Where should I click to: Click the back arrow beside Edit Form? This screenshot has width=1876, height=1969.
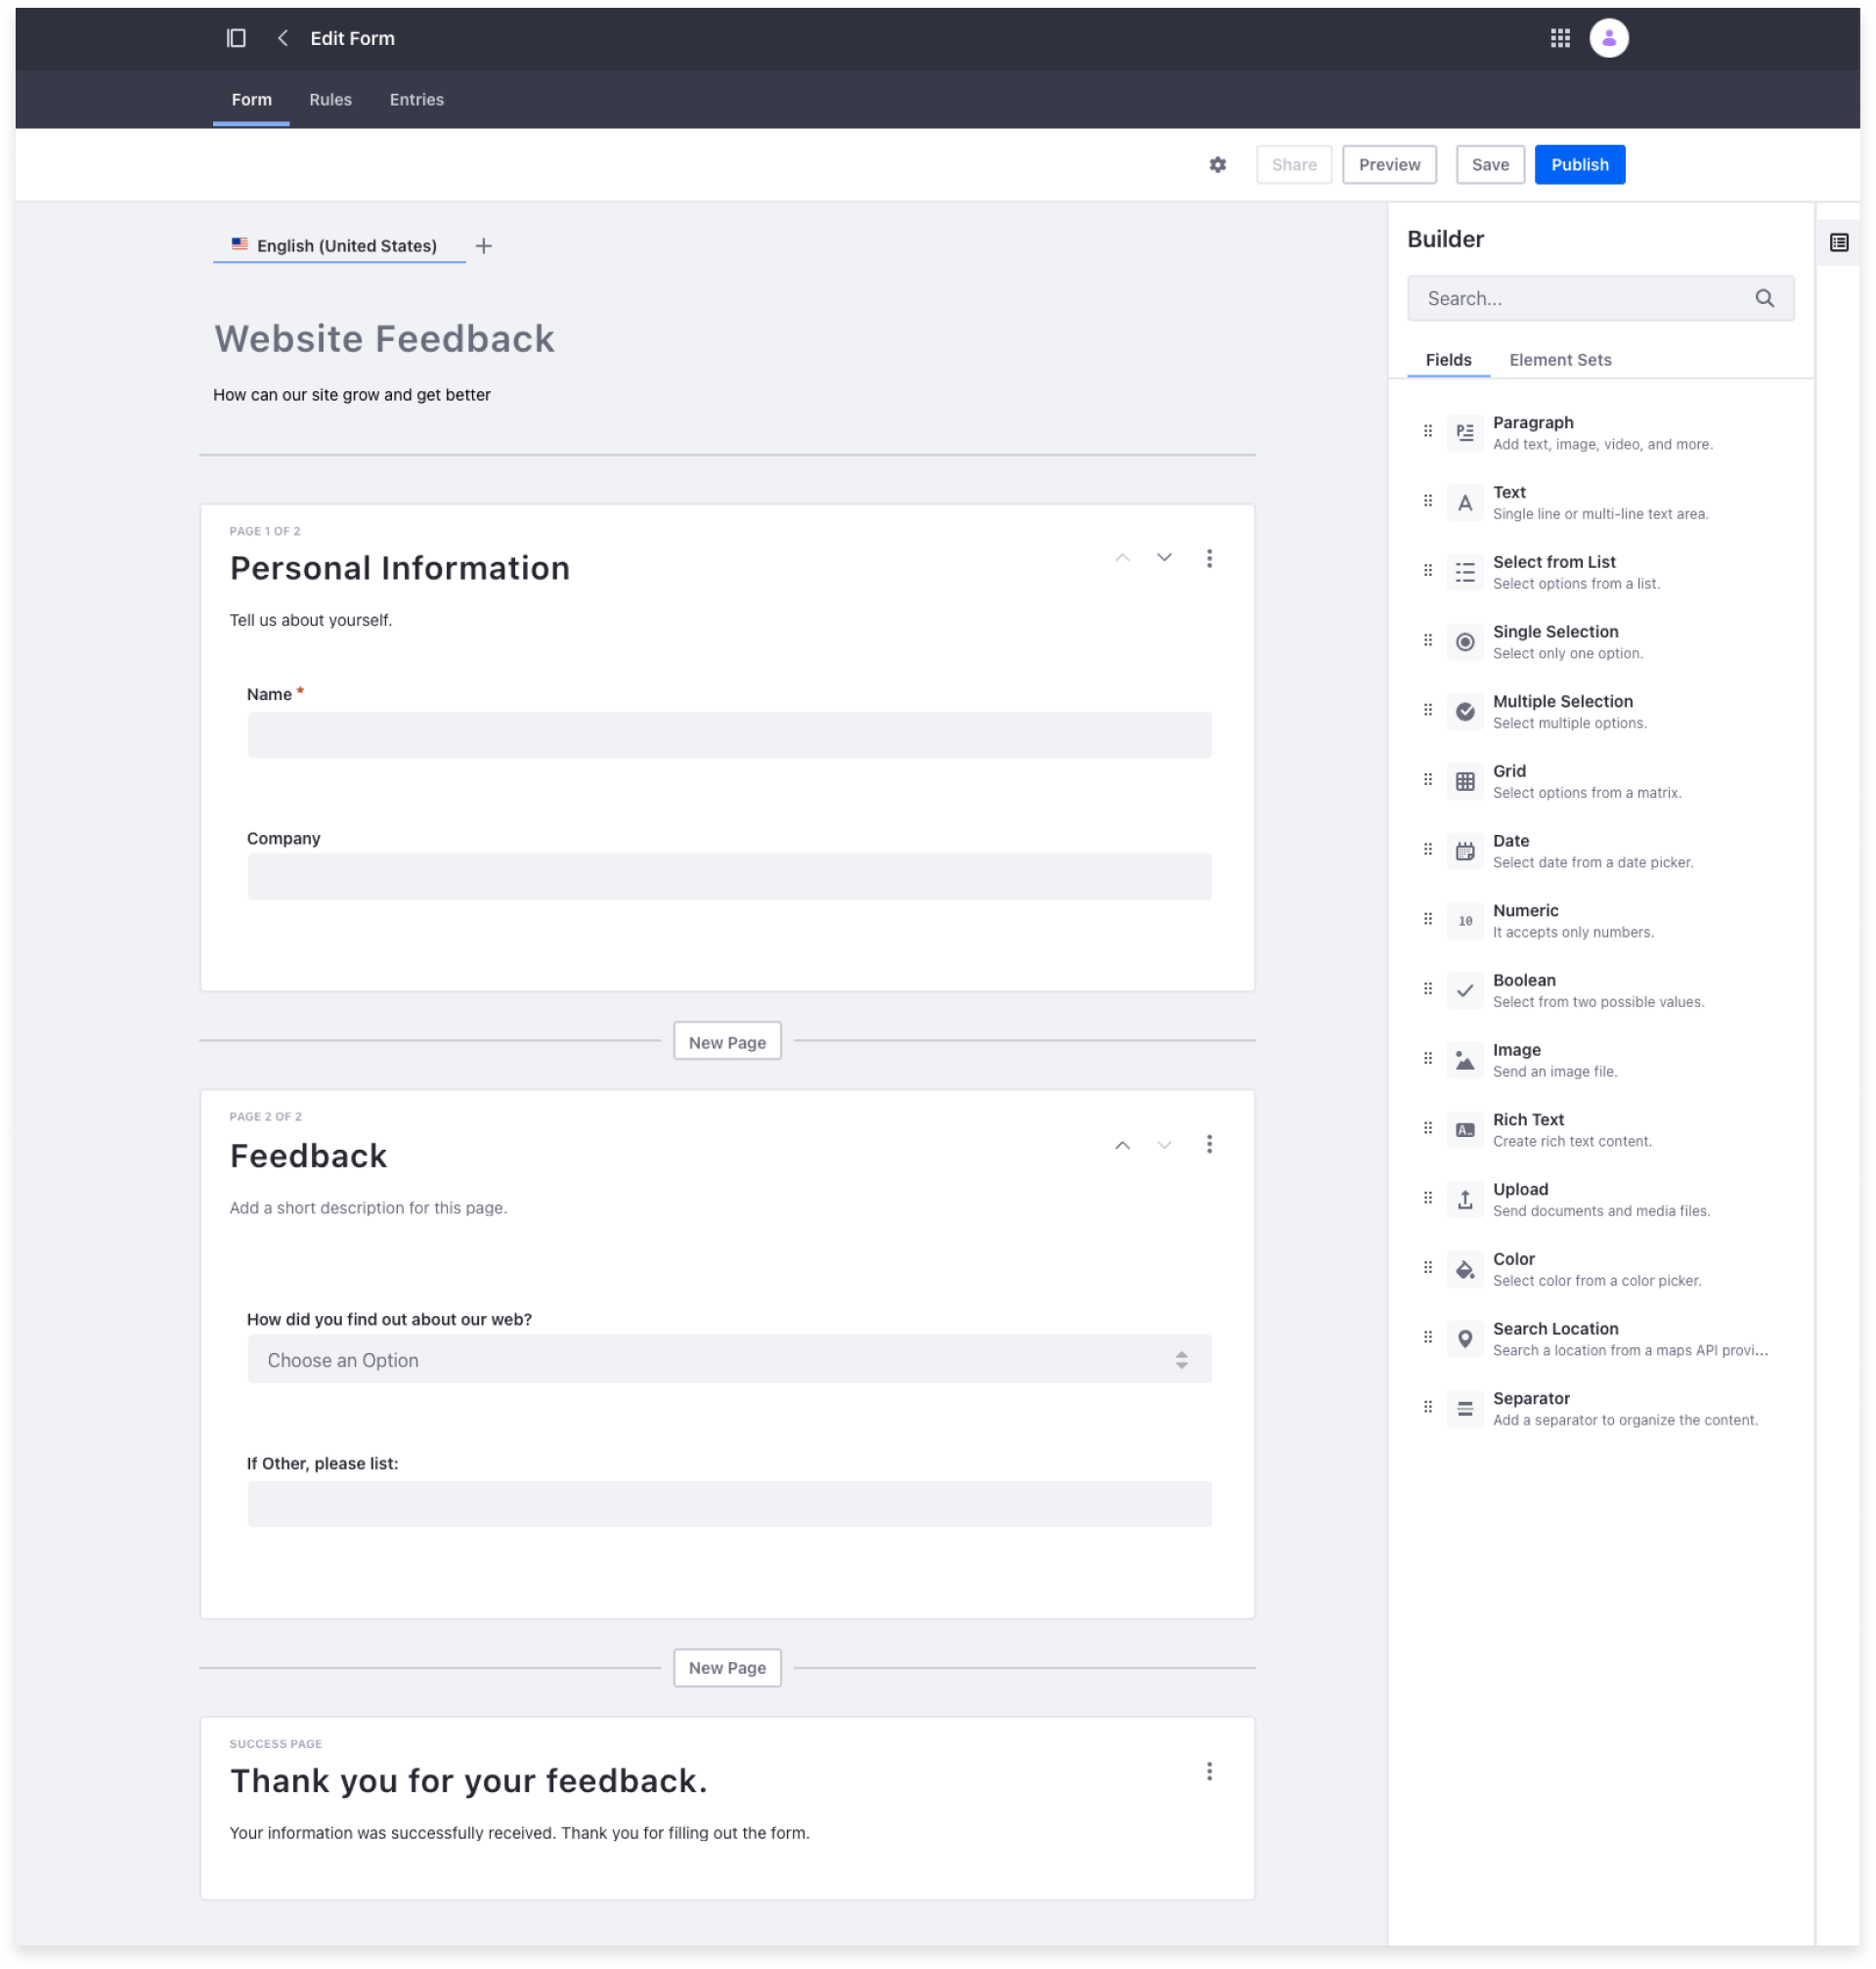(283, 38)
